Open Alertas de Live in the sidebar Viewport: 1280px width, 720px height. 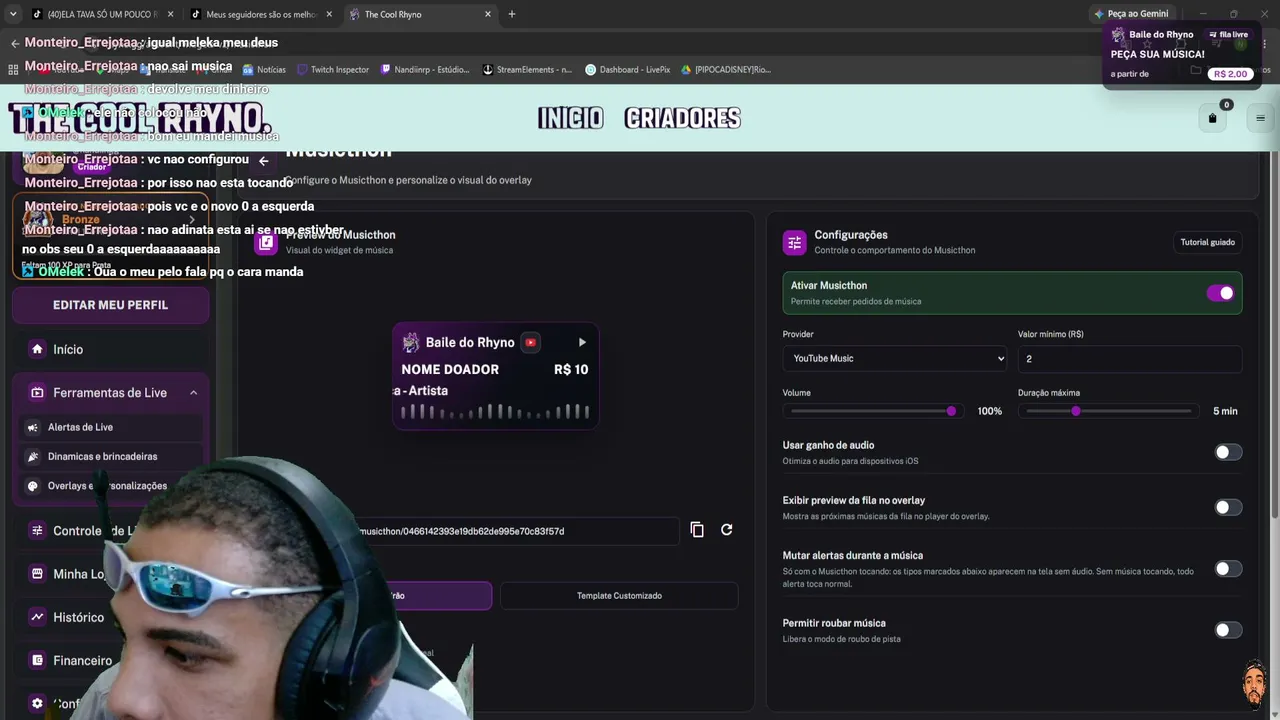tap(110, 427)
